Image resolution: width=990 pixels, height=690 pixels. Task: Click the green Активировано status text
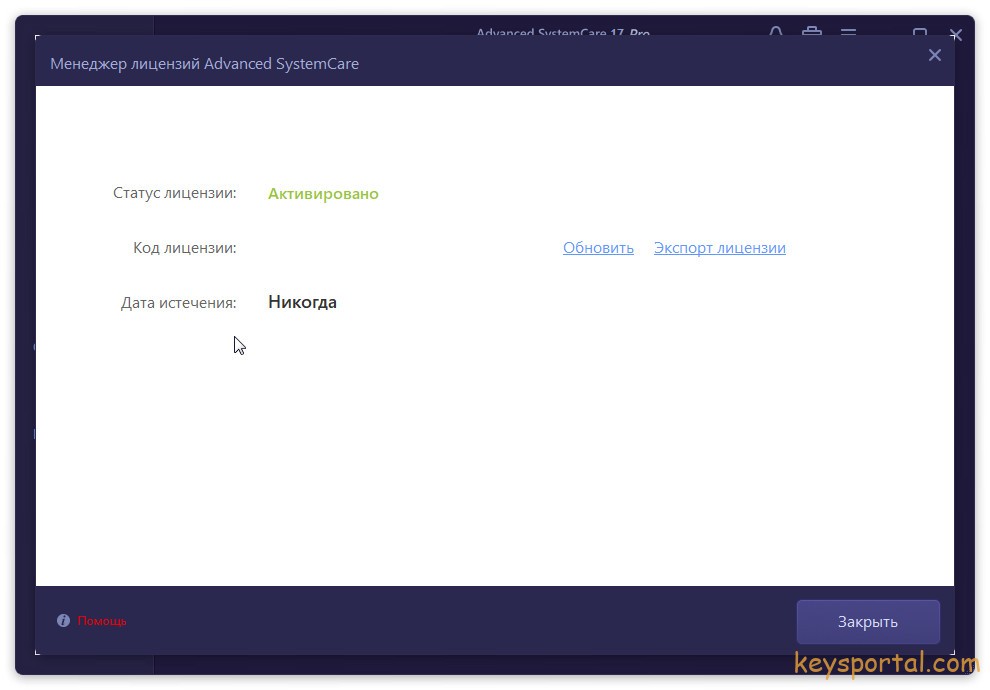click(323, 193)
